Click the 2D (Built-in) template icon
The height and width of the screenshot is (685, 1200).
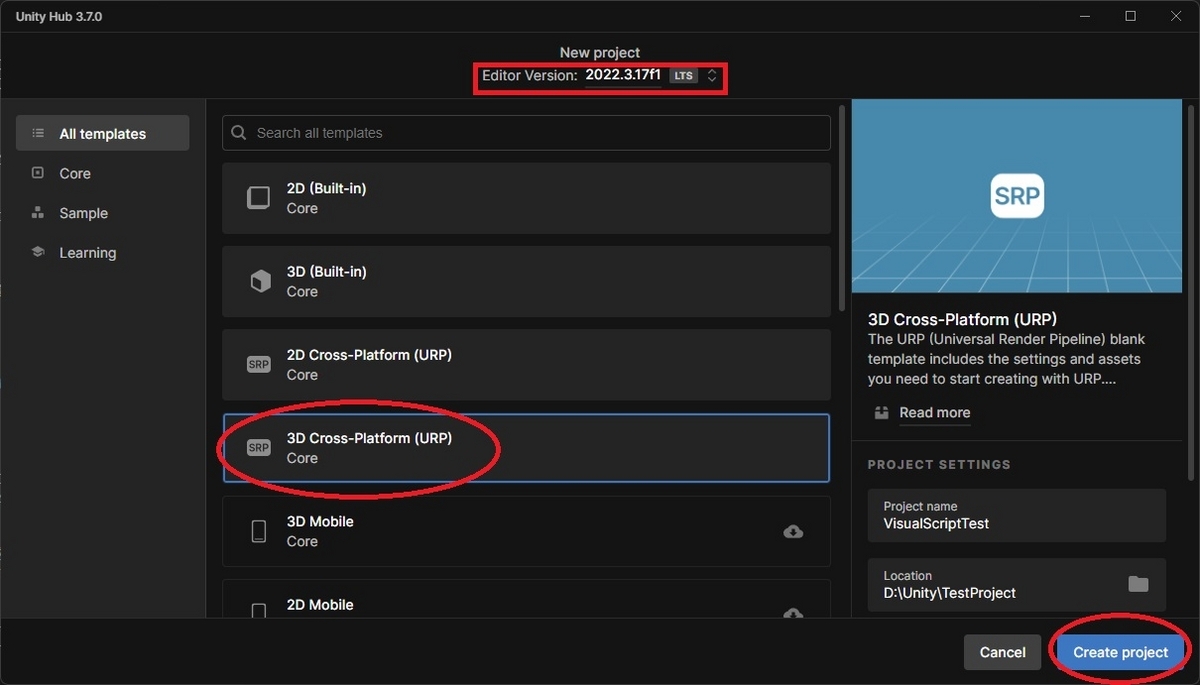pyautogui.click(x=259, y=198)
